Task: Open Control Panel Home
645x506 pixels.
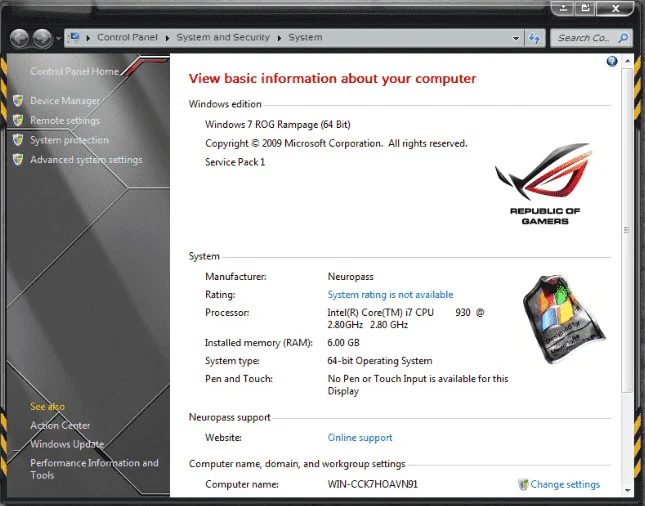Action: pos(74,71)
